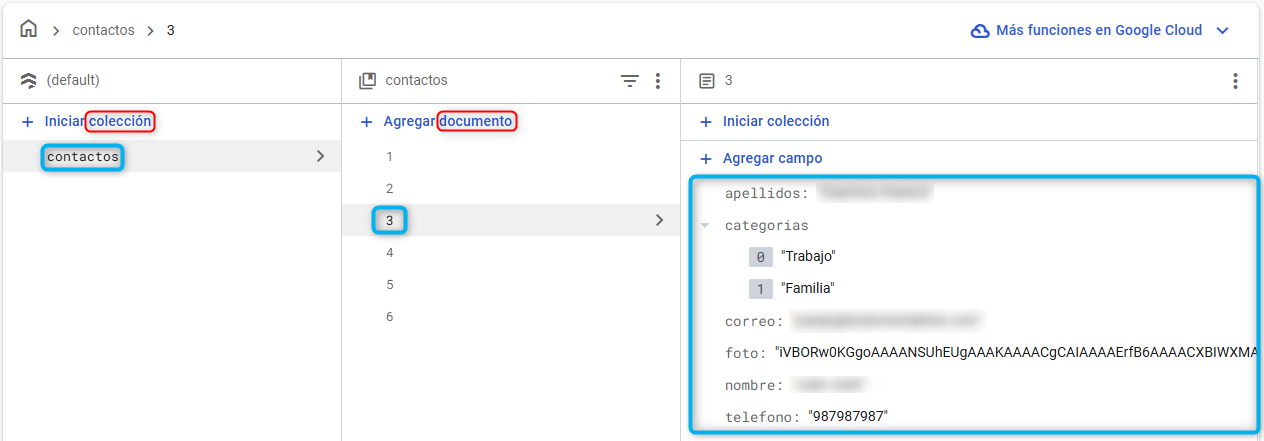Select document 1 in contactos list
Image resolution: width=1264 pixels, height=441 pixels.
point(389,157)
